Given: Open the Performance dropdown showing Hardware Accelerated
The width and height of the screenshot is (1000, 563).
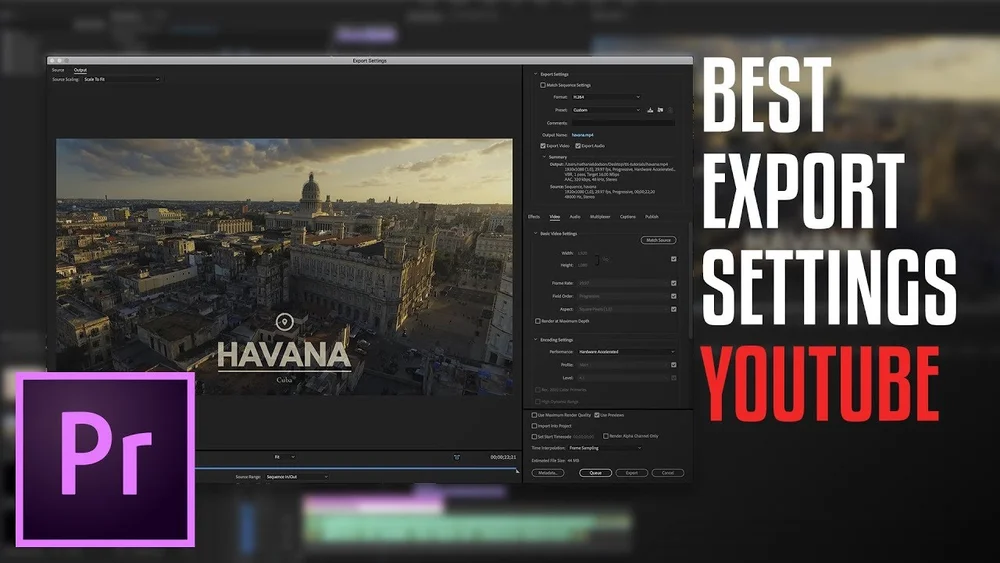Looking at the screenshot, I should [626, 352].
